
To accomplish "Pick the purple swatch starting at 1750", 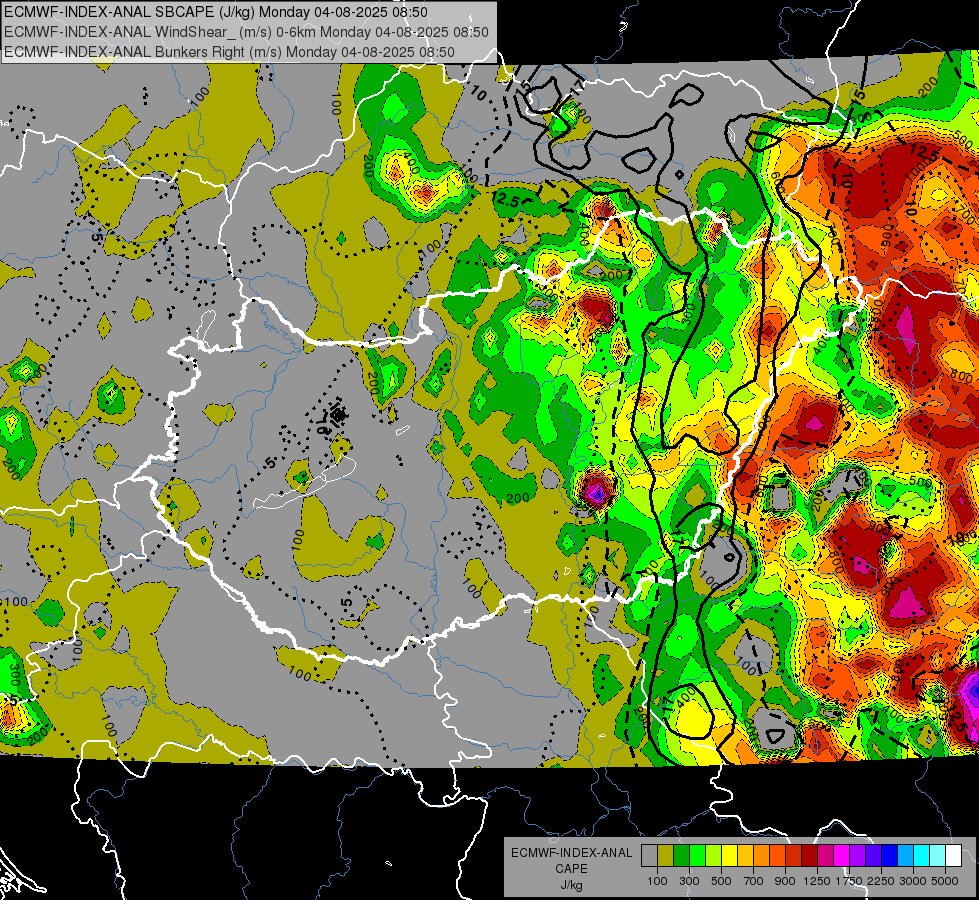I will point(858,856).
